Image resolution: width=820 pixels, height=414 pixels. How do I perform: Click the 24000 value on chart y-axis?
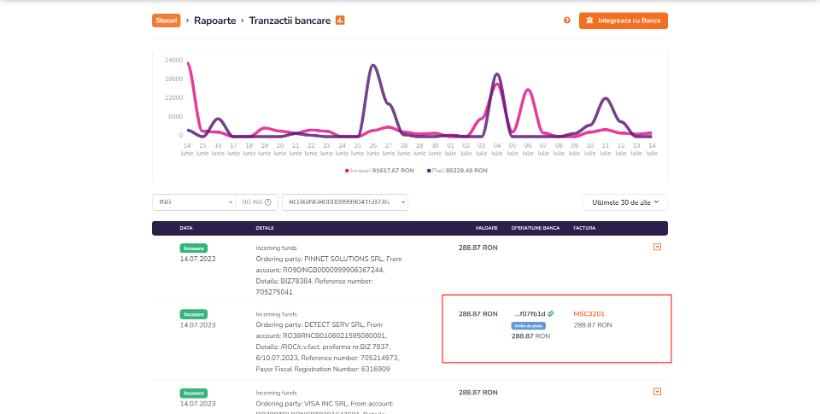click(x=174, y=60)
